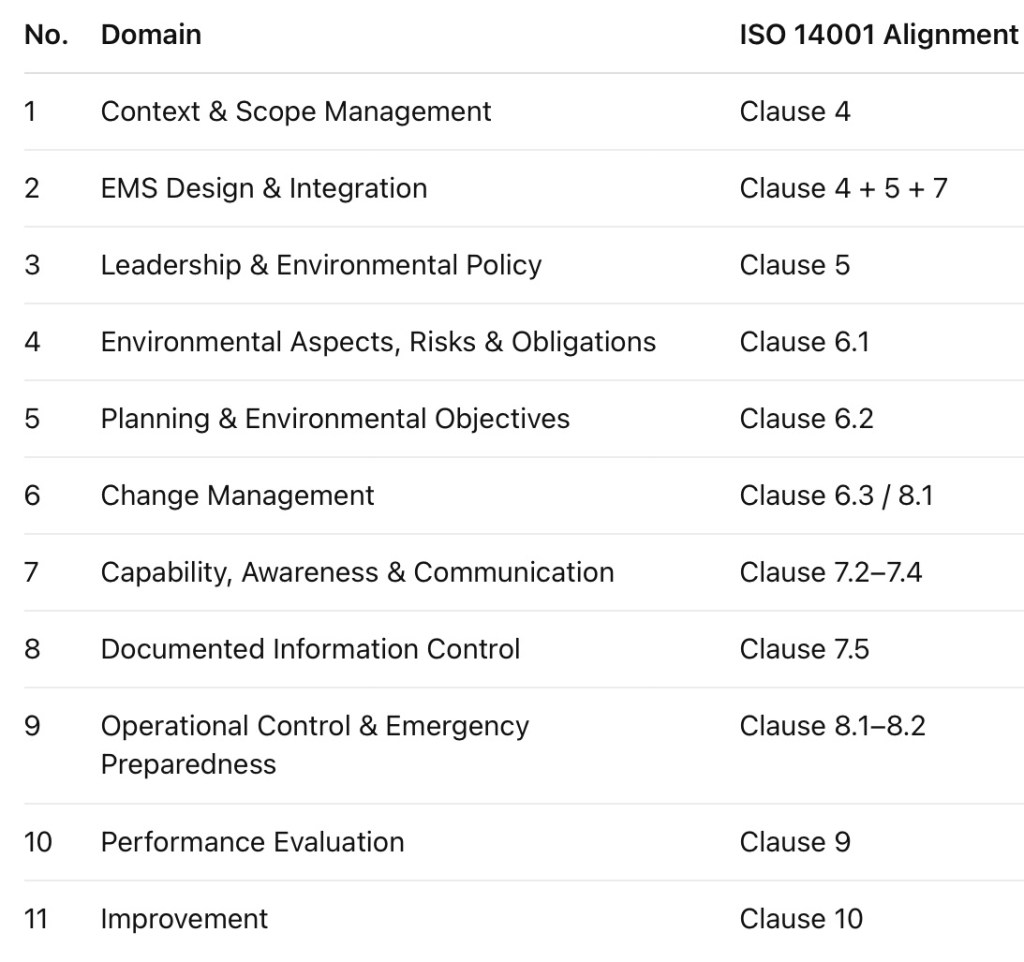Click the Domain column header

pyautogui.click(x=151, y=35)
